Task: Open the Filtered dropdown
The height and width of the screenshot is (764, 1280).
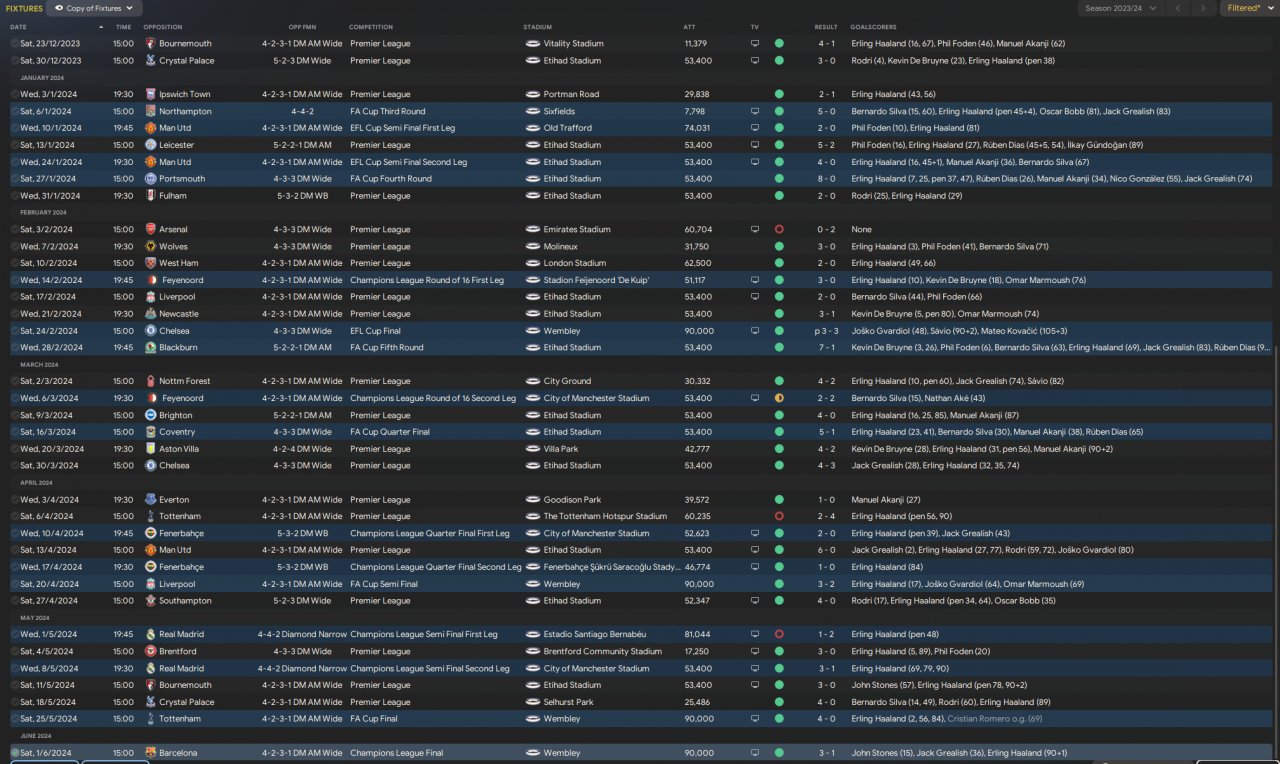Action: pyautogui.click(x=1249, y=8)
